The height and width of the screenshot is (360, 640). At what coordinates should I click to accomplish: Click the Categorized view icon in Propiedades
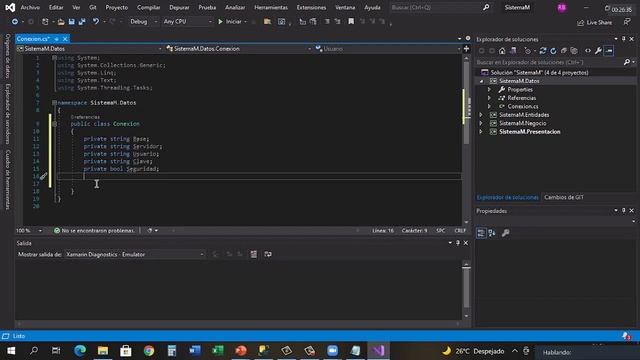[x=481, y=233]
